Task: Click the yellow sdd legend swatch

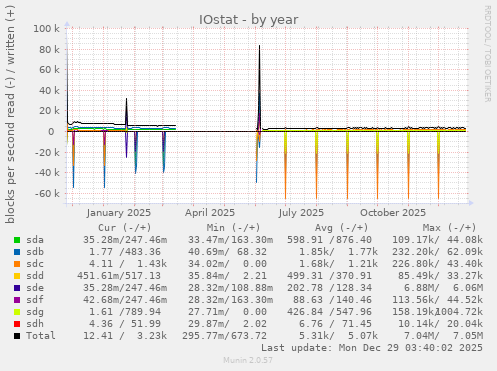Action: [x=17, y=276]
